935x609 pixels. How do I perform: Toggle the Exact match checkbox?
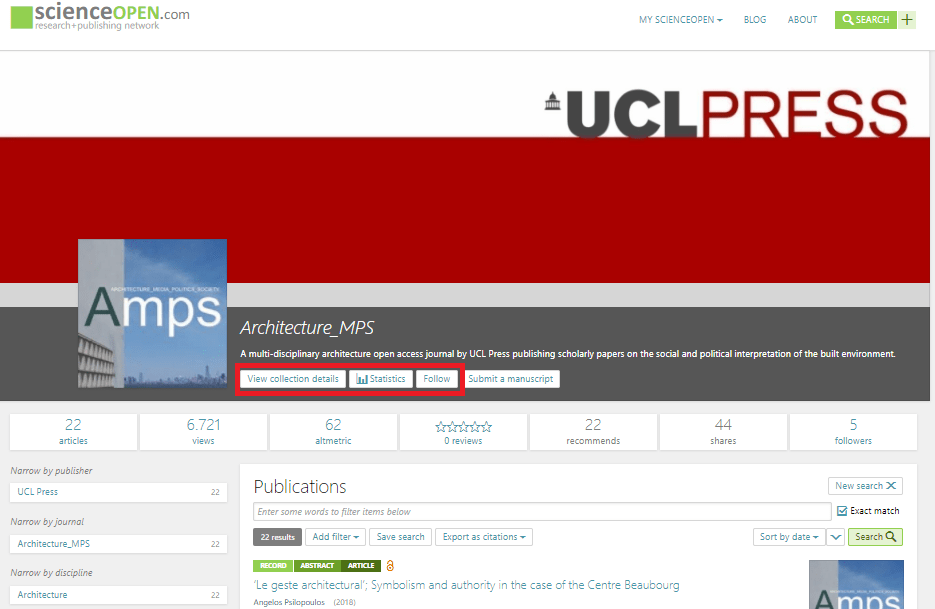[x=842, y=511]
